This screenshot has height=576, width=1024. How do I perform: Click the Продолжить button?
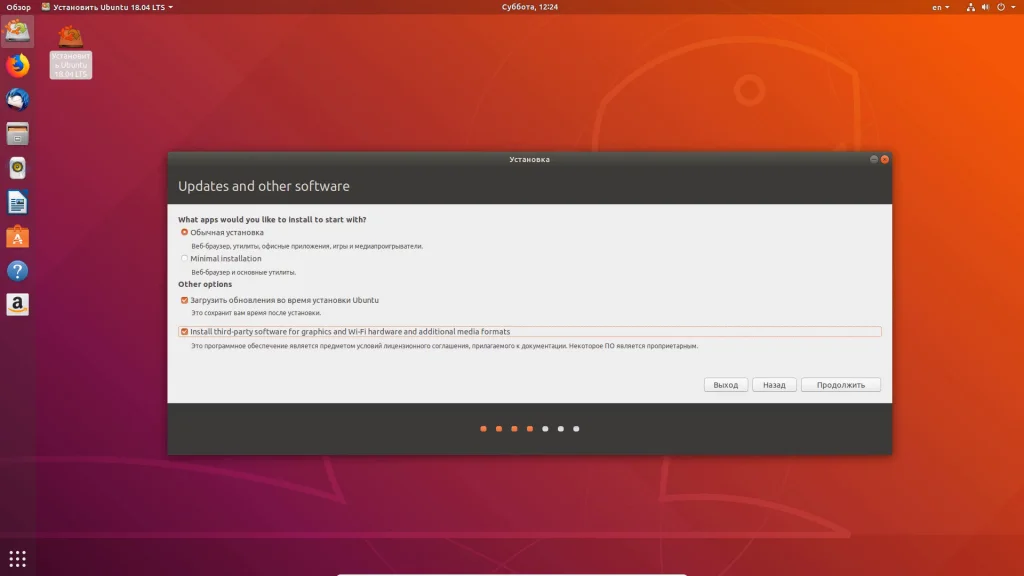tap(840, 385)
